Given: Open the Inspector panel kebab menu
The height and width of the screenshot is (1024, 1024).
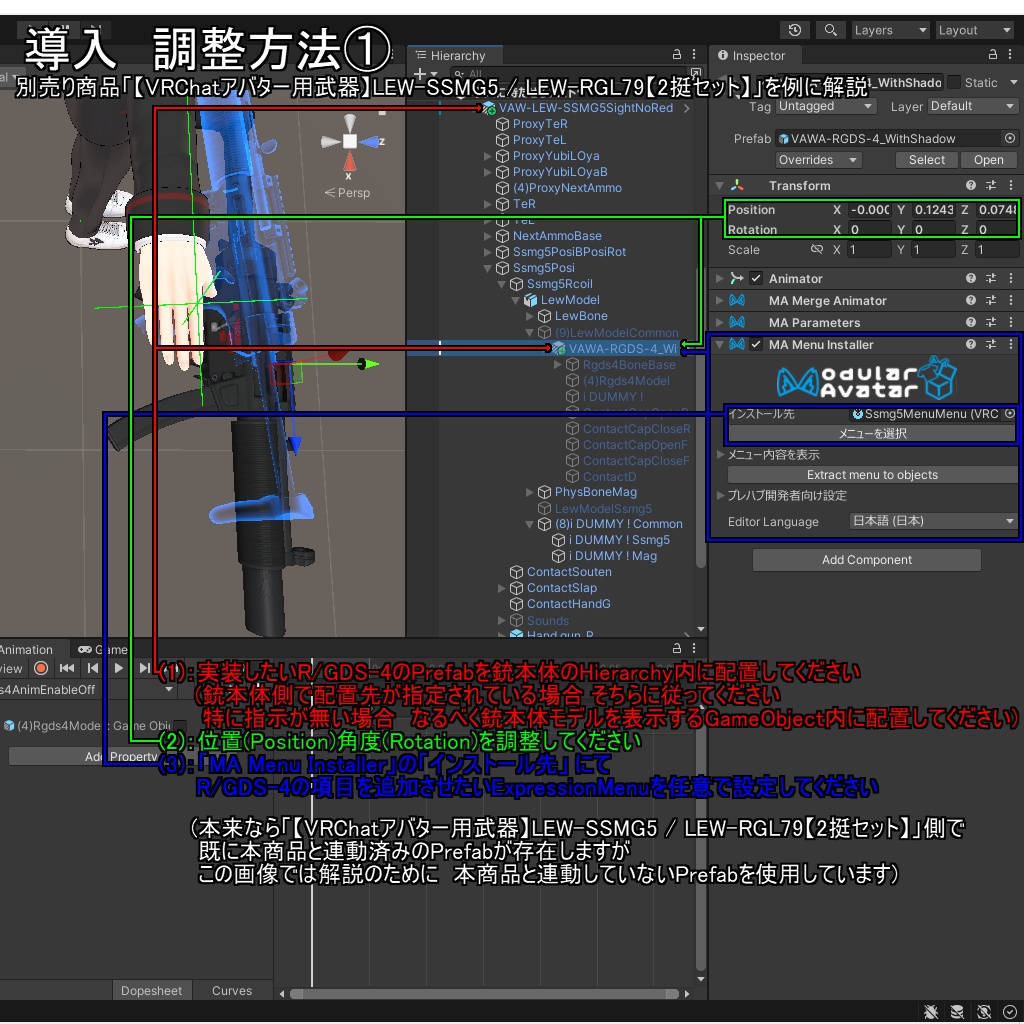Looking at the screenshot, I should [1010, 55].
